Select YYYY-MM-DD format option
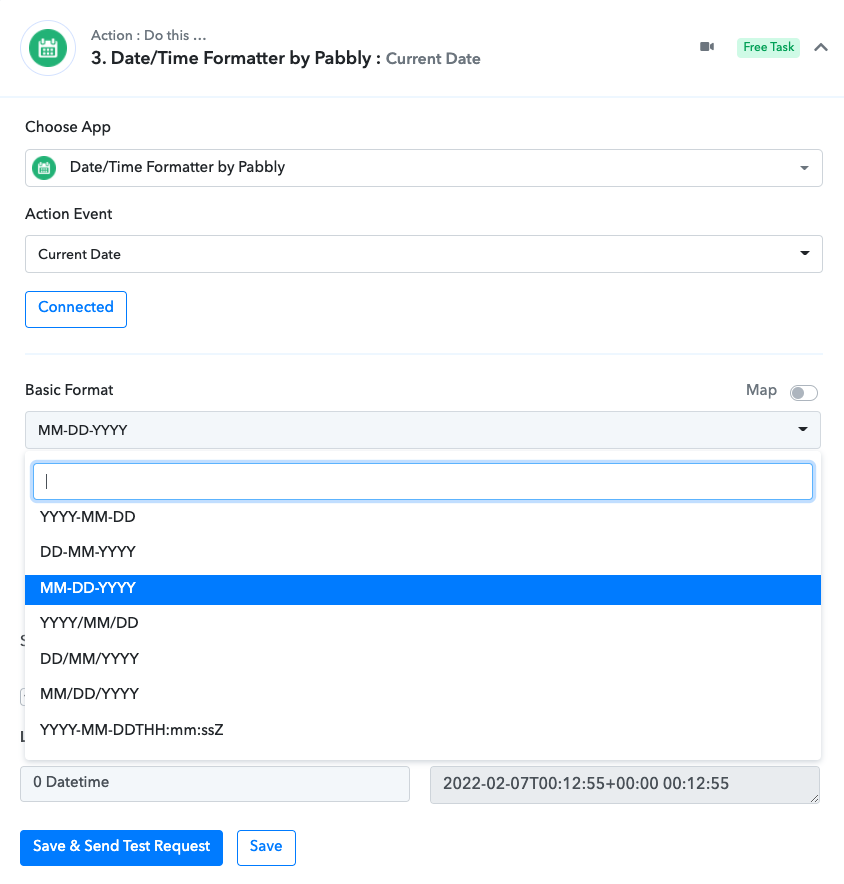The width and height of the screenshot is (844, 884). 423,517
